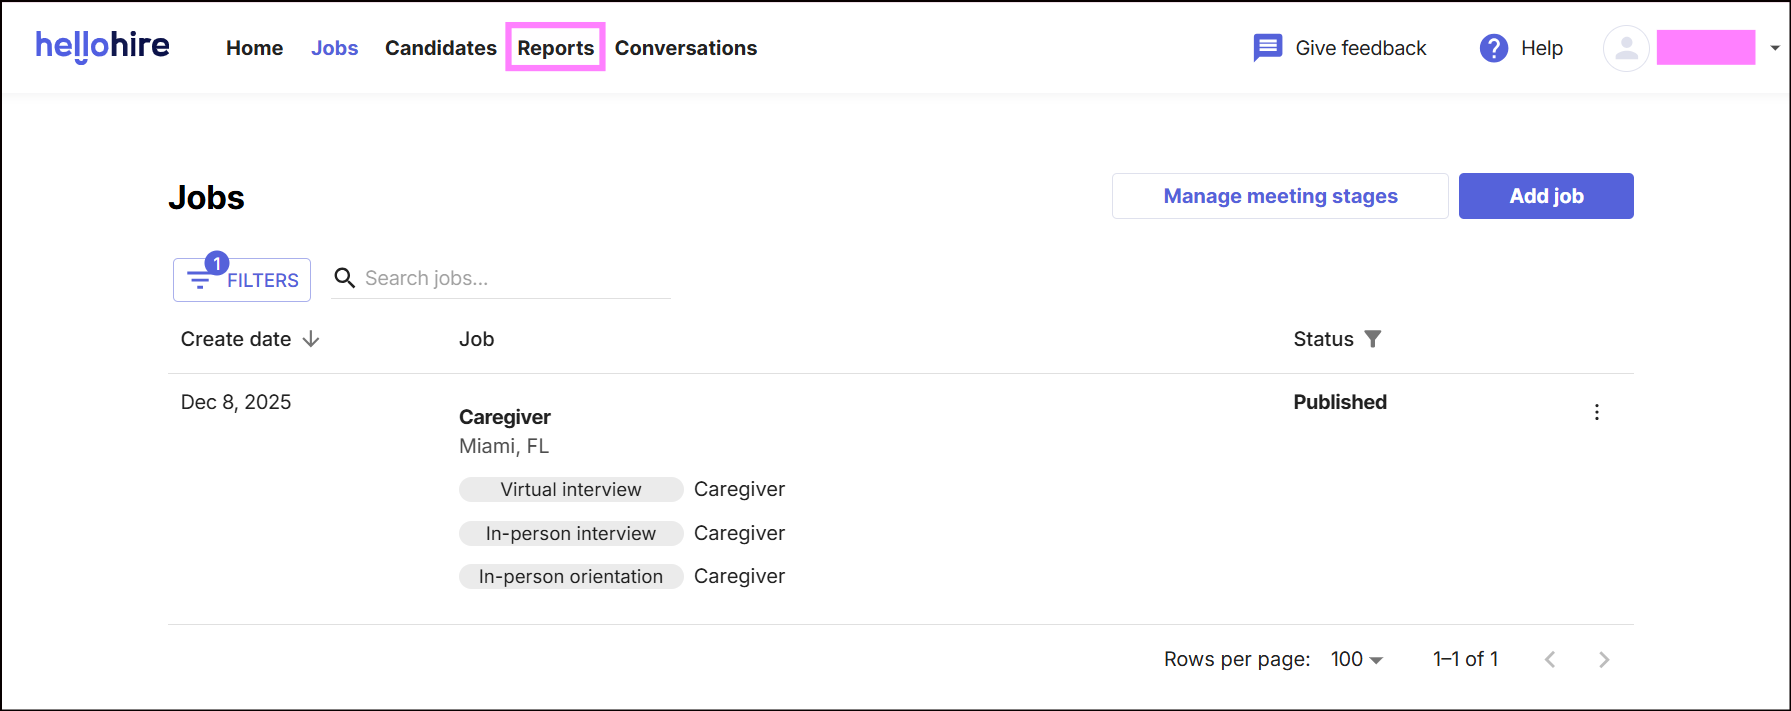Click the 1–1 of 1 pagination text
Screen dimensions: 1791x711
[x=1465, y=659]
